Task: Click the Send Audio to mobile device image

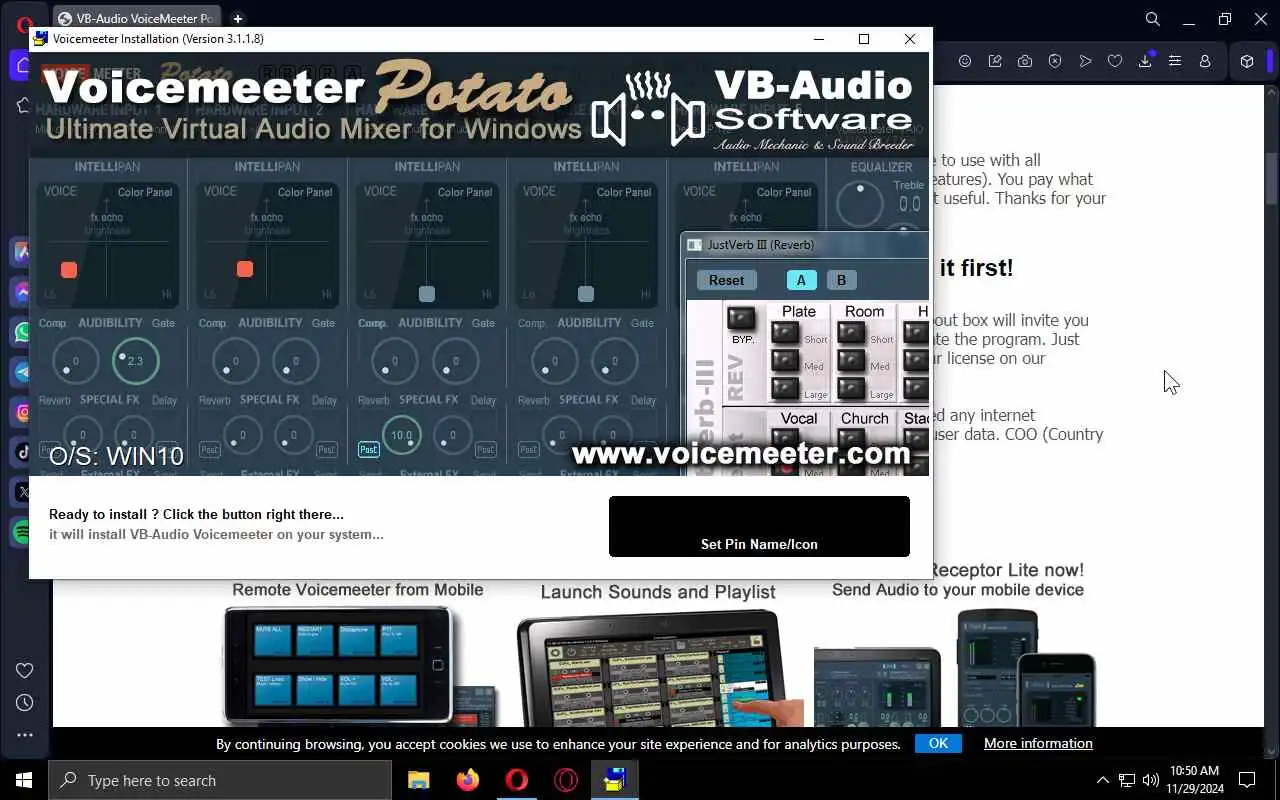Action: (x=957, y=668)
